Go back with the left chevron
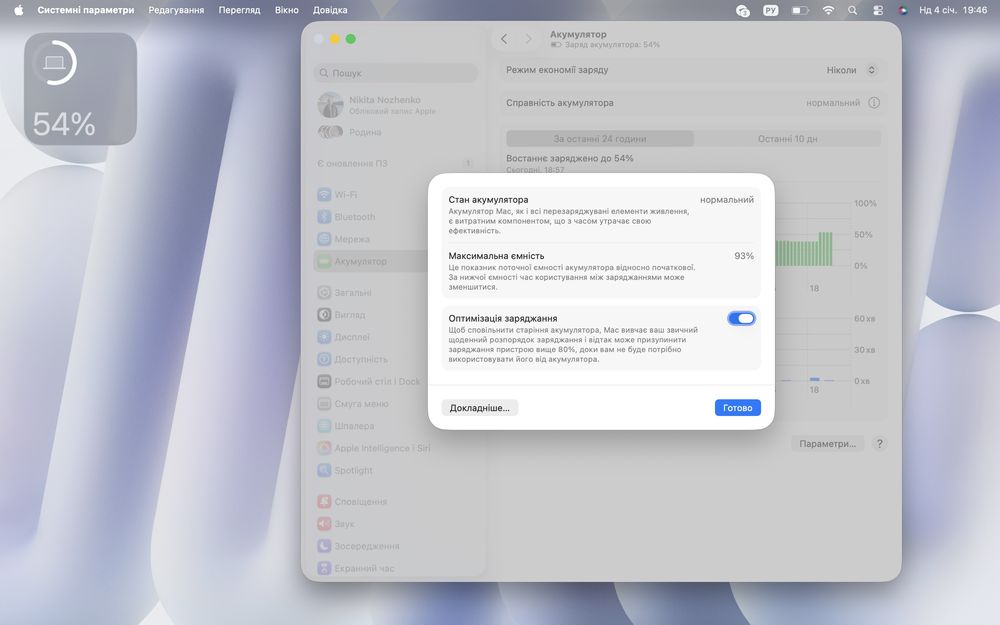This screenshot has height=625, width=1000. tap(504, 39)
